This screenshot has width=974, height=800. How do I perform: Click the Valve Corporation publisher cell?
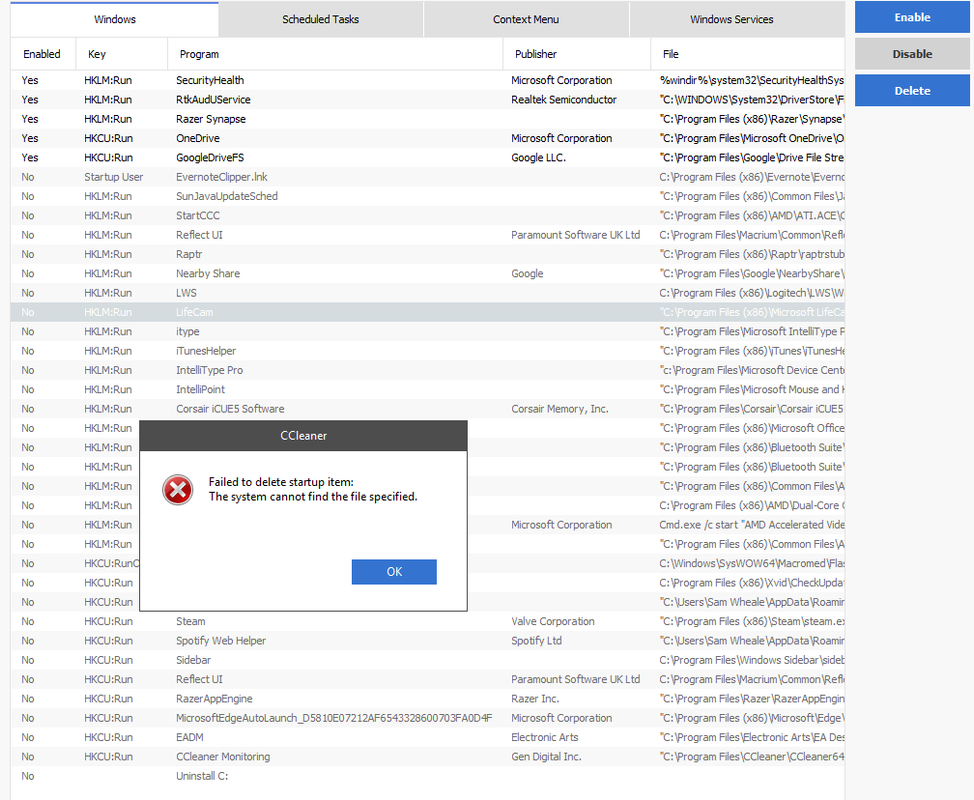point(553,621)
